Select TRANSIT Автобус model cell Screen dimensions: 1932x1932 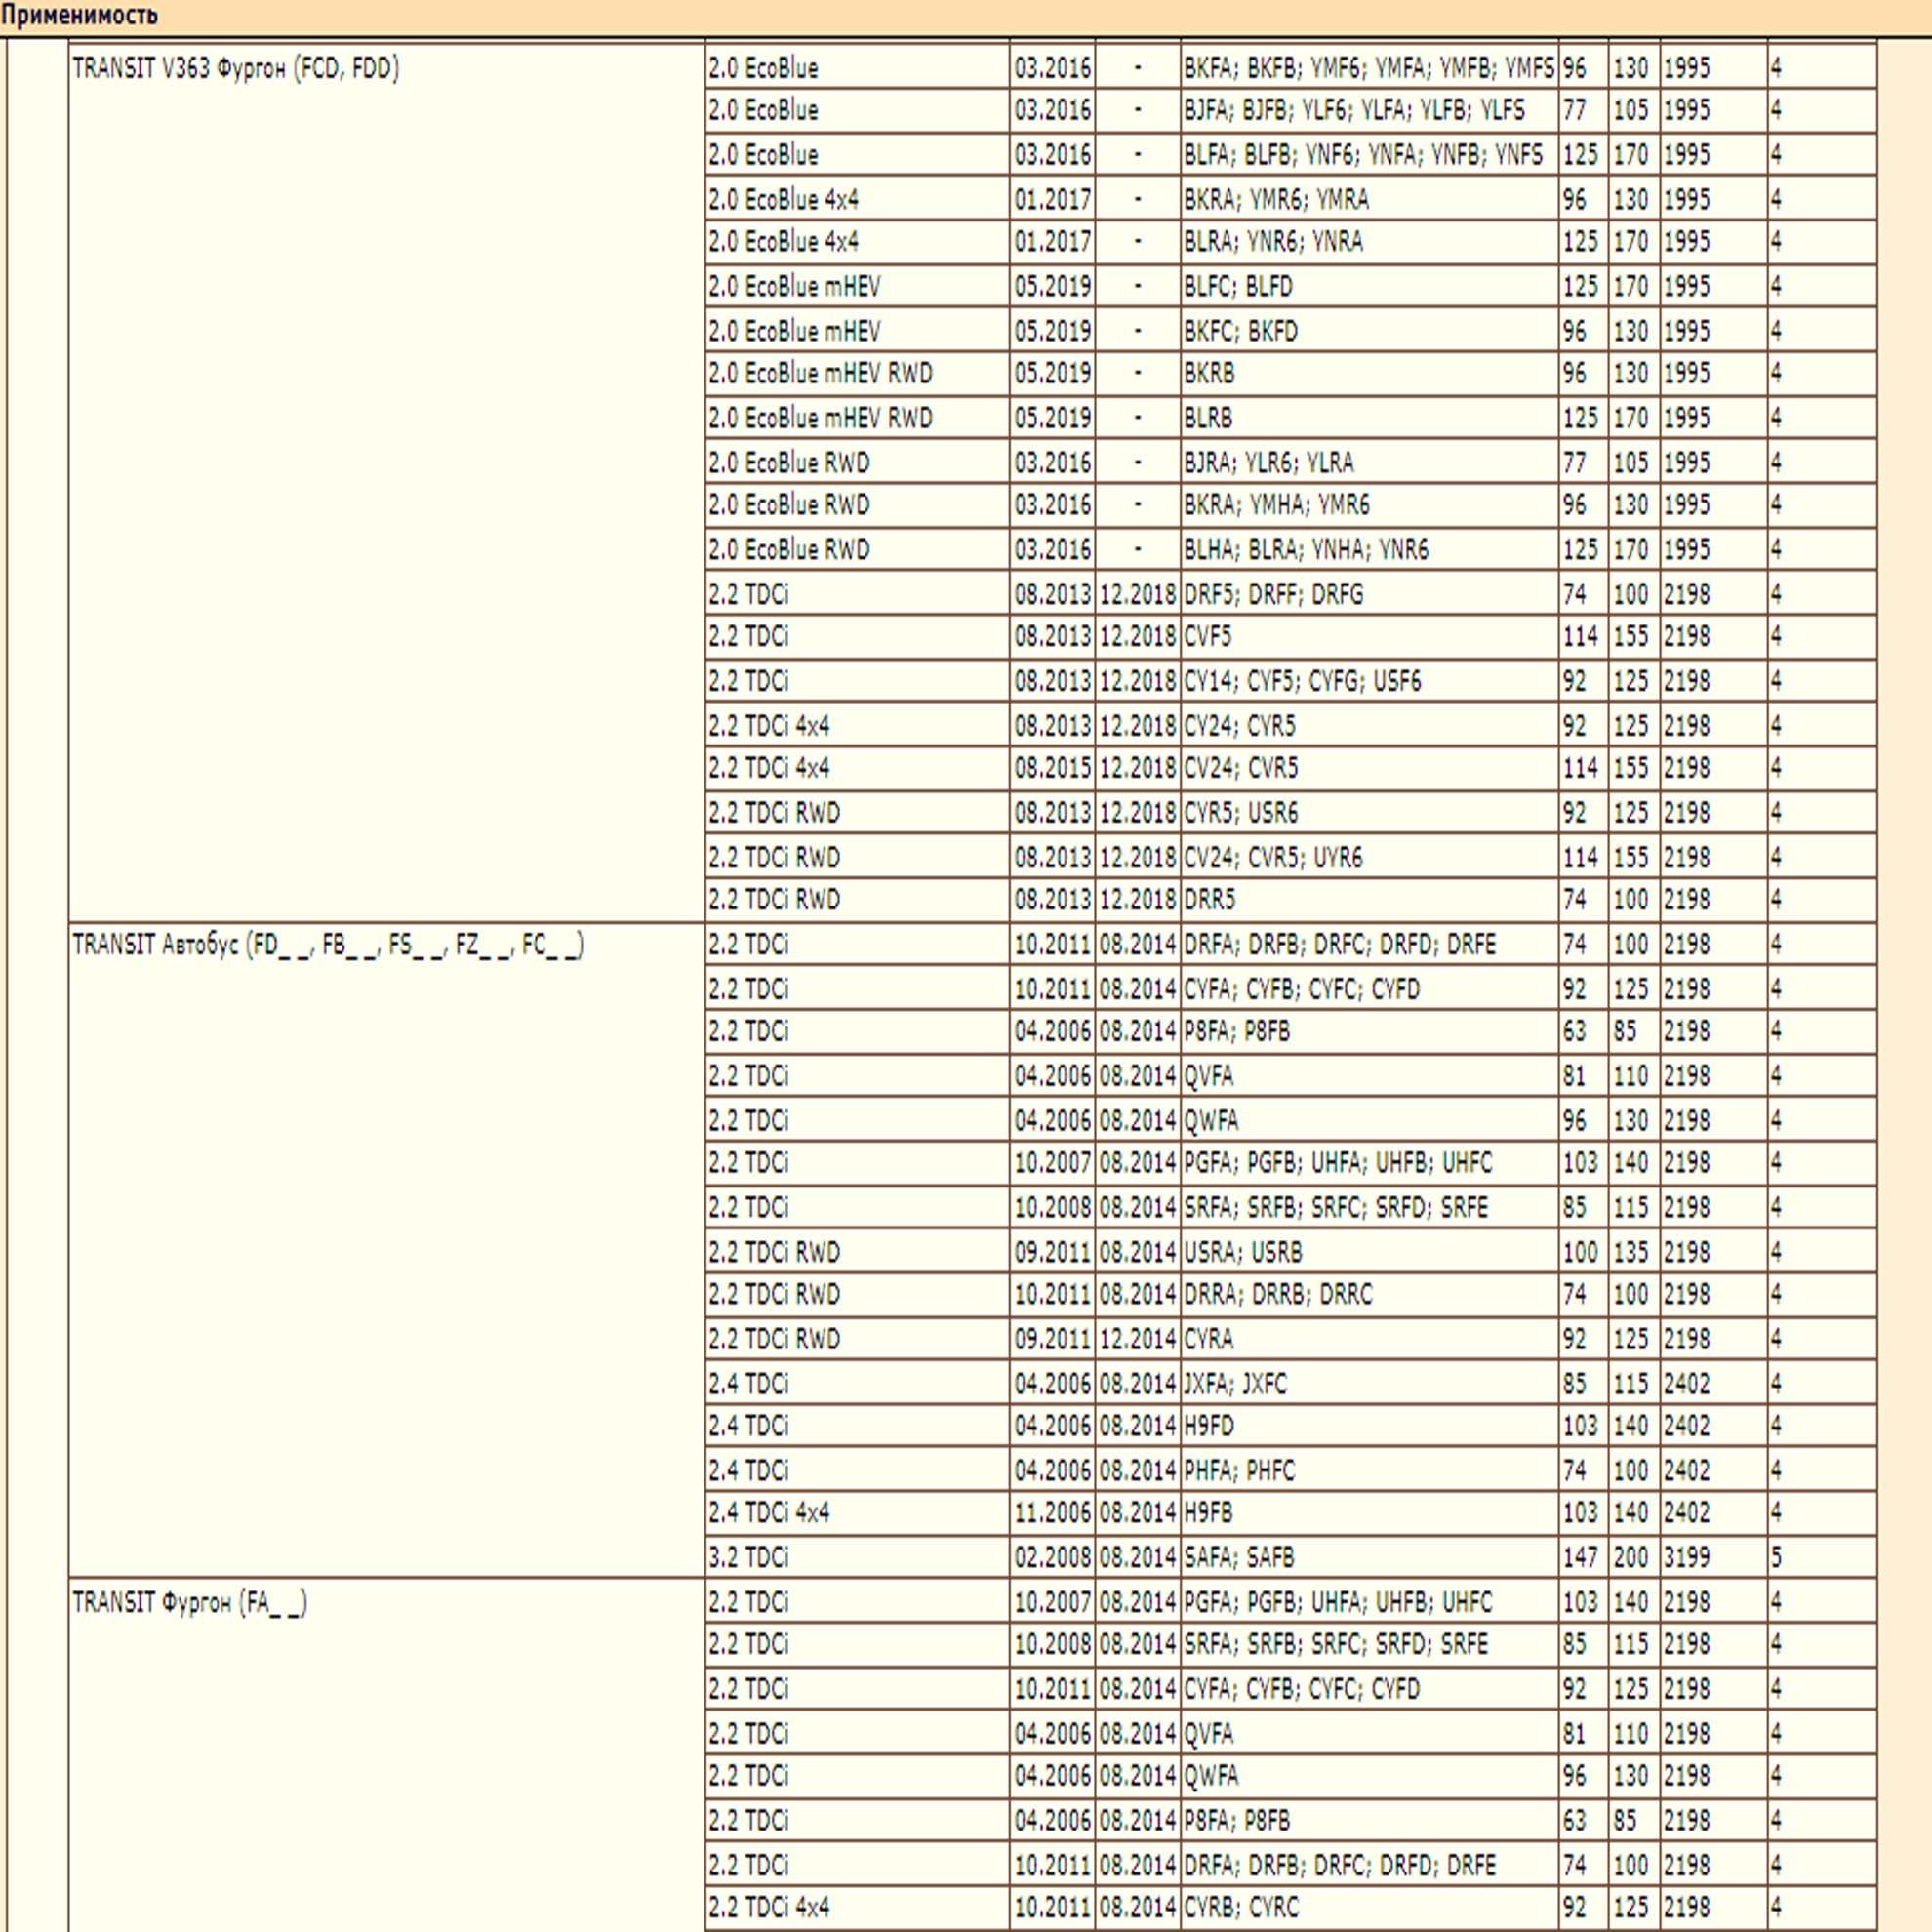[x=387, y=1251]
